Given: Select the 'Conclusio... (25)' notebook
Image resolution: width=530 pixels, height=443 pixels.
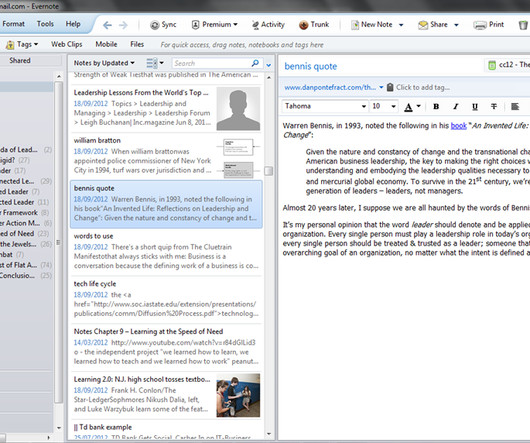Looking at the screenshot, I should [x=26, y=275].
